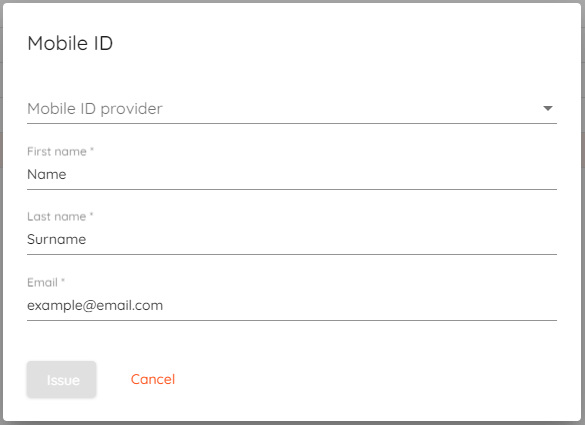The image size is (585, 425).
Task: Click the Mobile ID dialog title
Action: point(70,43)
